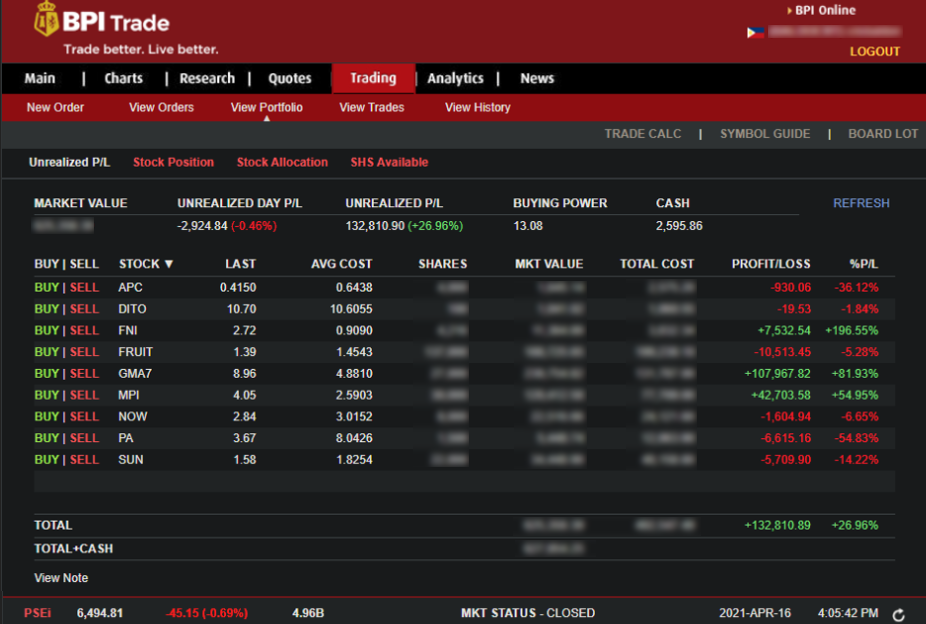Open the Research menu
The width and height of the screenshot is (926, 624).
pyautogui.click(x=207, y=79)
